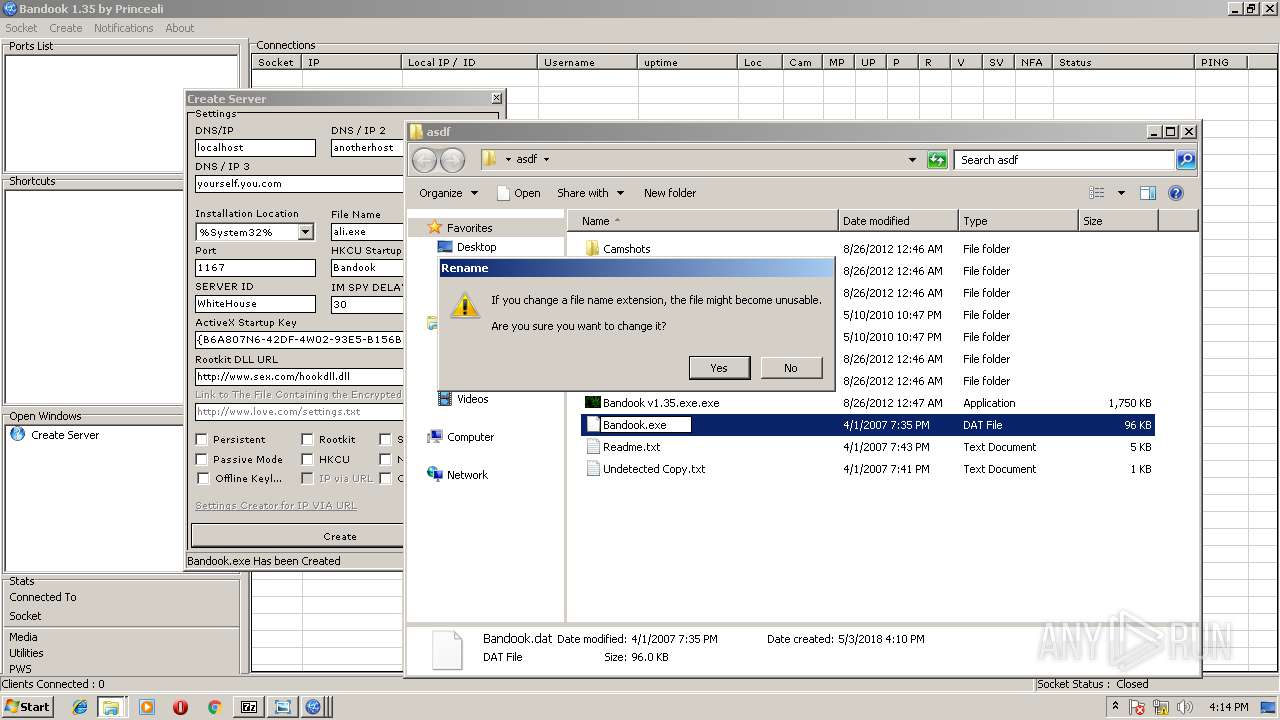The height and width of the screenshot is (720, 1280).
Task: Cancel rename by clicking No
Action: 791,368
